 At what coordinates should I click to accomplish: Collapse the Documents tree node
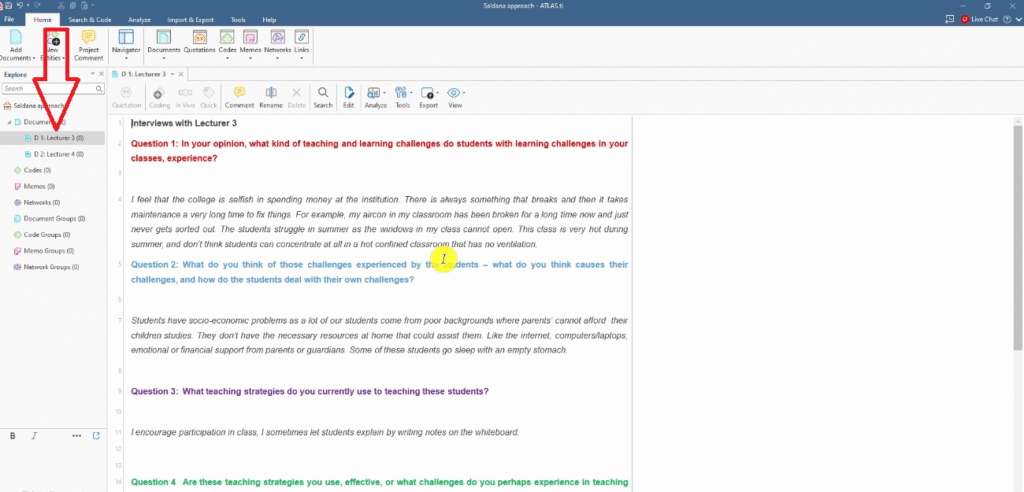[9, 122]
